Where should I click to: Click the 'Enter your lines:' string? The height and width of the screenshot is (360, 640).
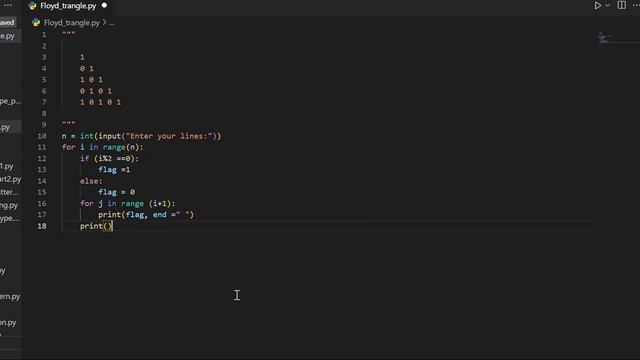click(169, 136)
